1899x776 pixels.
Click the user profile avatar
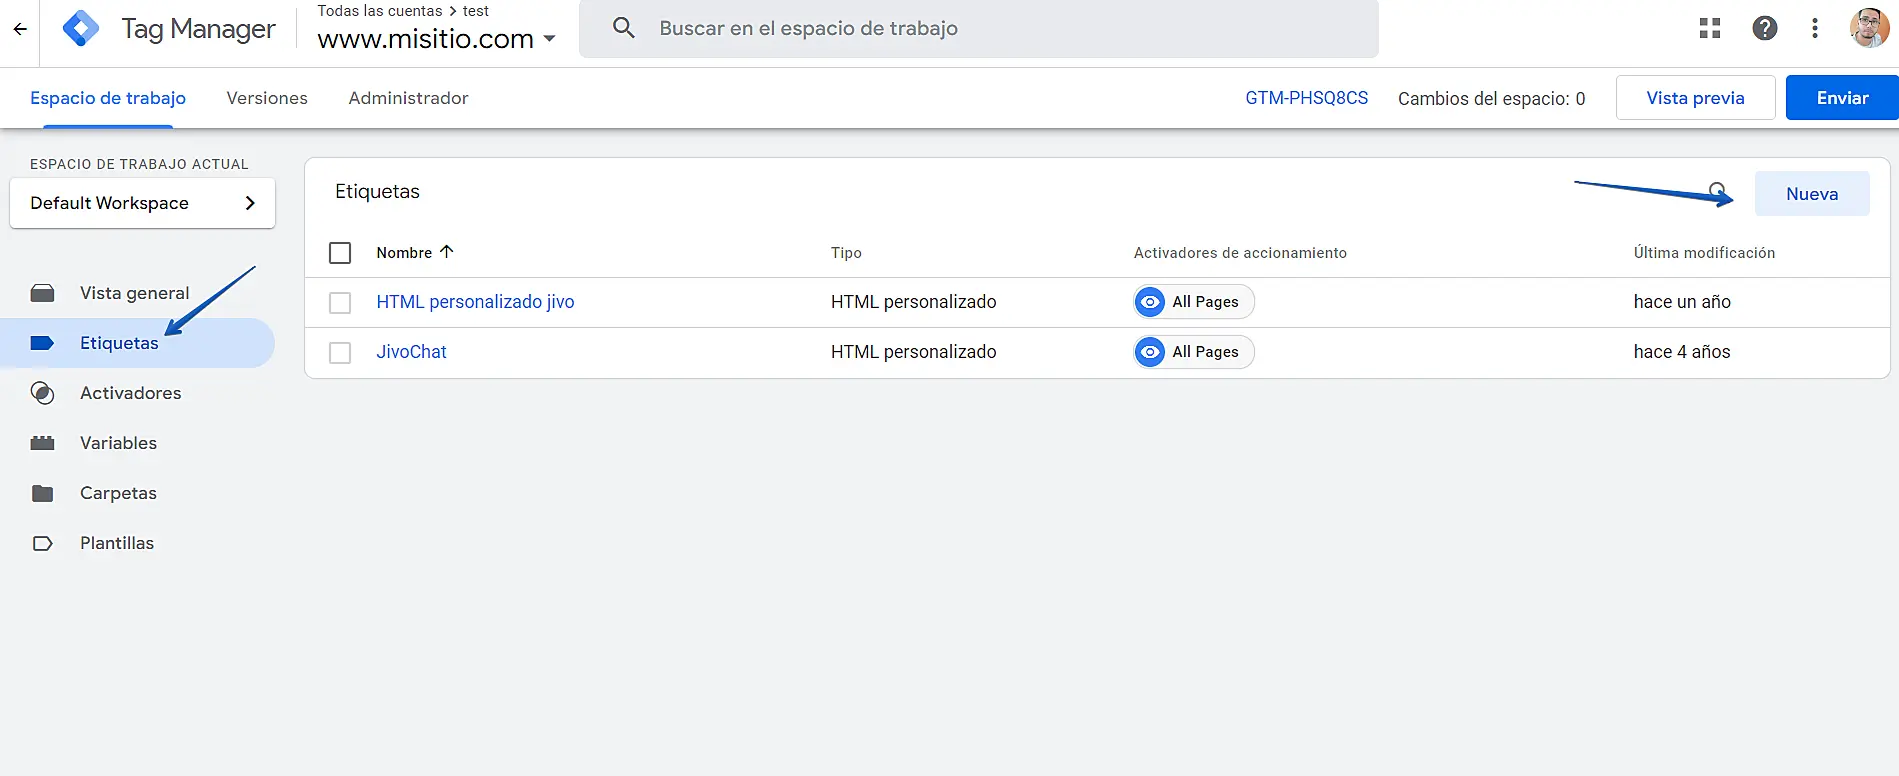pyautogui.click(x=1868, y=29)
